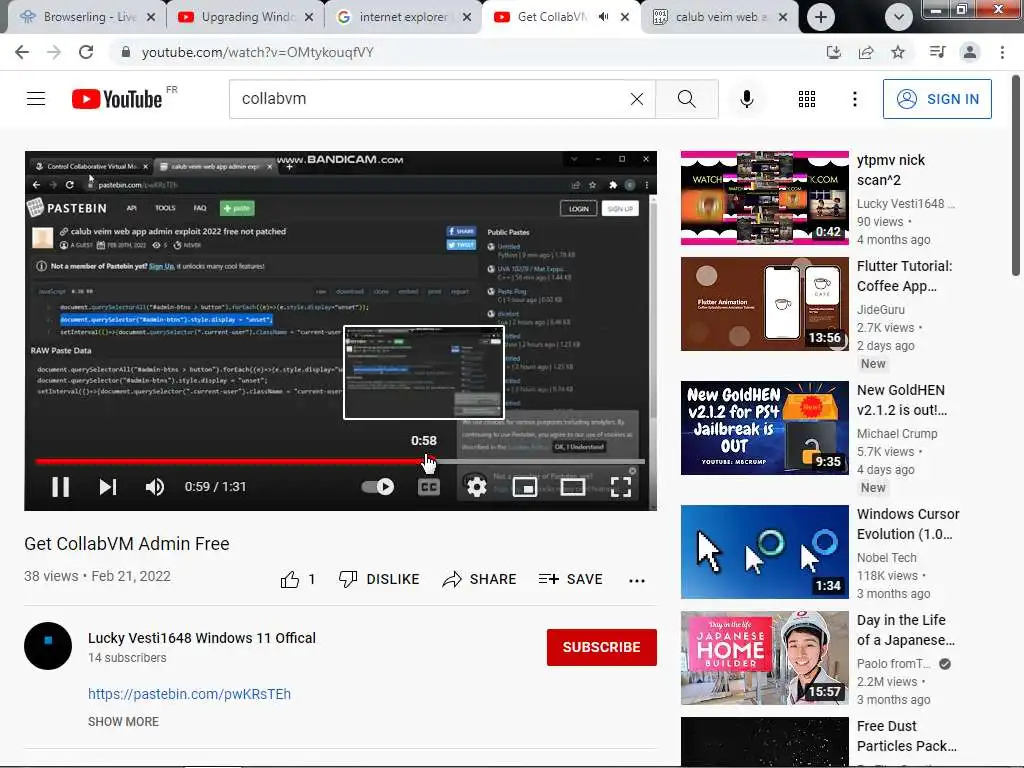Switch to the calub veim web tab
1024x768 pixels.
pyautogui.click(x=719, y=17)
